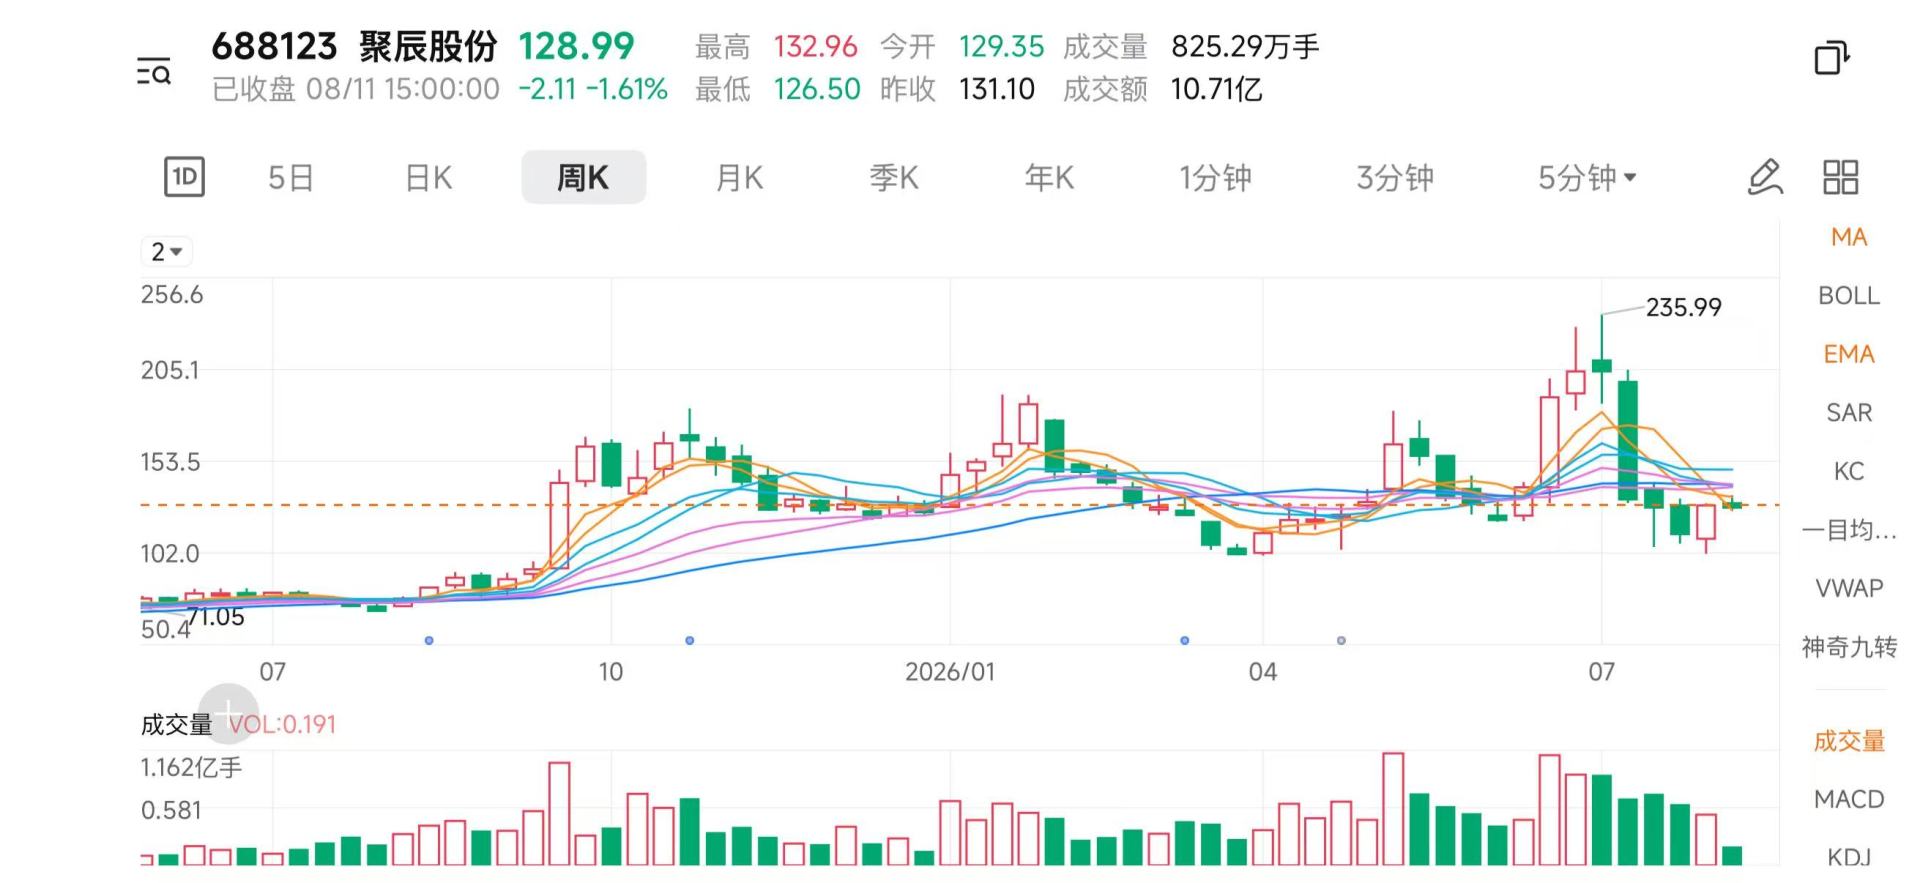Click the 2026/01 date axis label
The height and width of the screenshot is (883, 1920).
[950, 672]
